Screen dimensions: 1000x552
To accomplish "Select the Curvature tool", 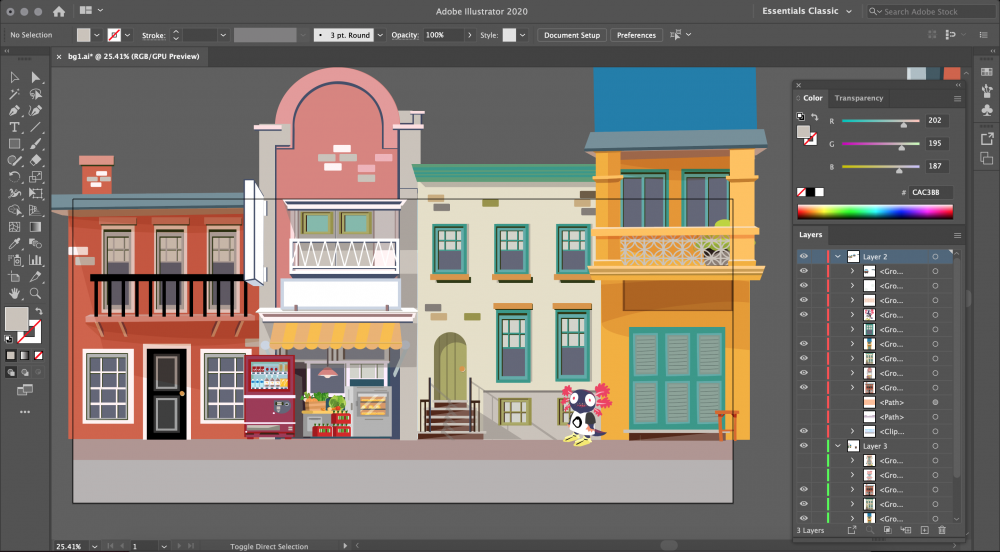I will pyautogui.click(x=35, y=111).
